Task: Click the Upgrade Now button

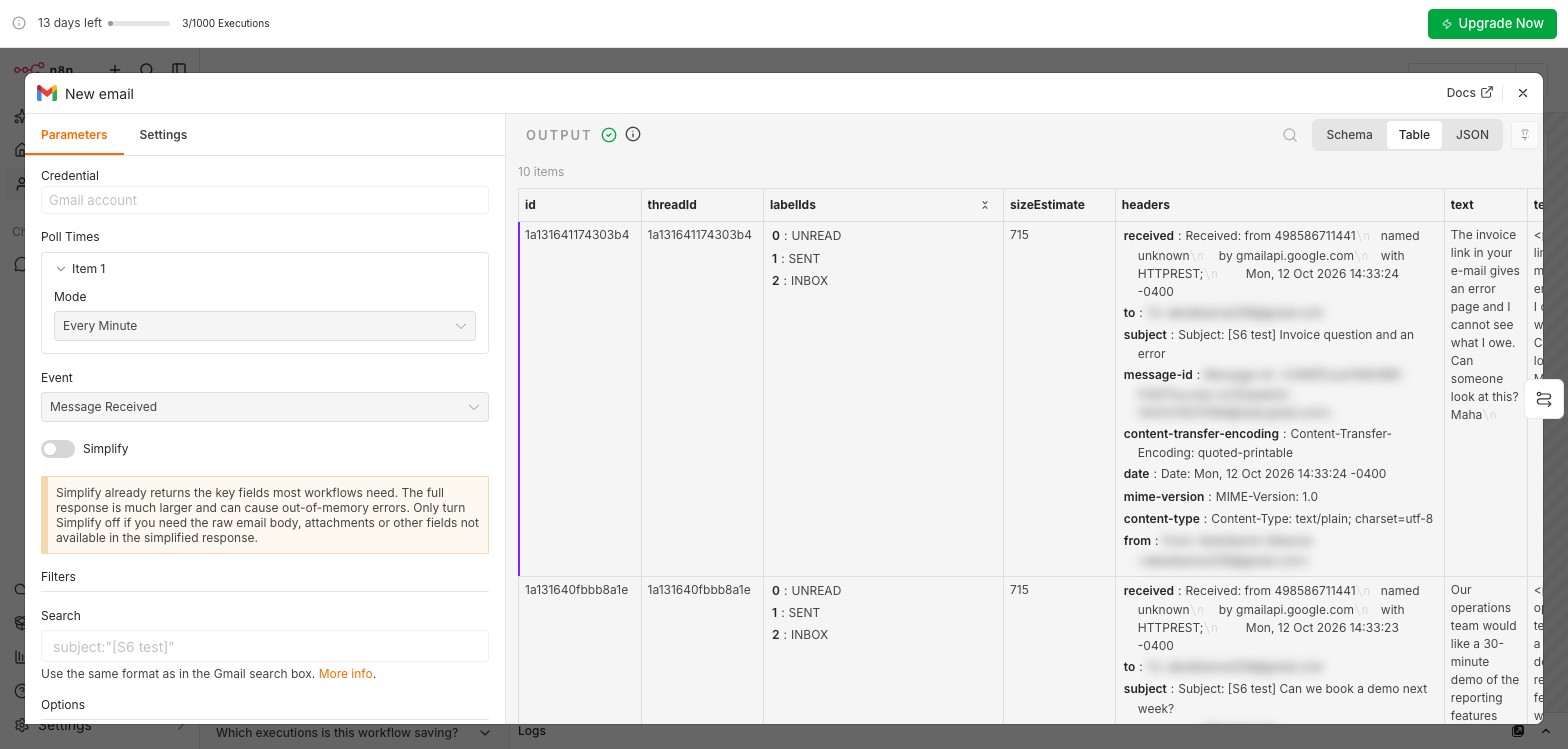Action: (1492, 23)
